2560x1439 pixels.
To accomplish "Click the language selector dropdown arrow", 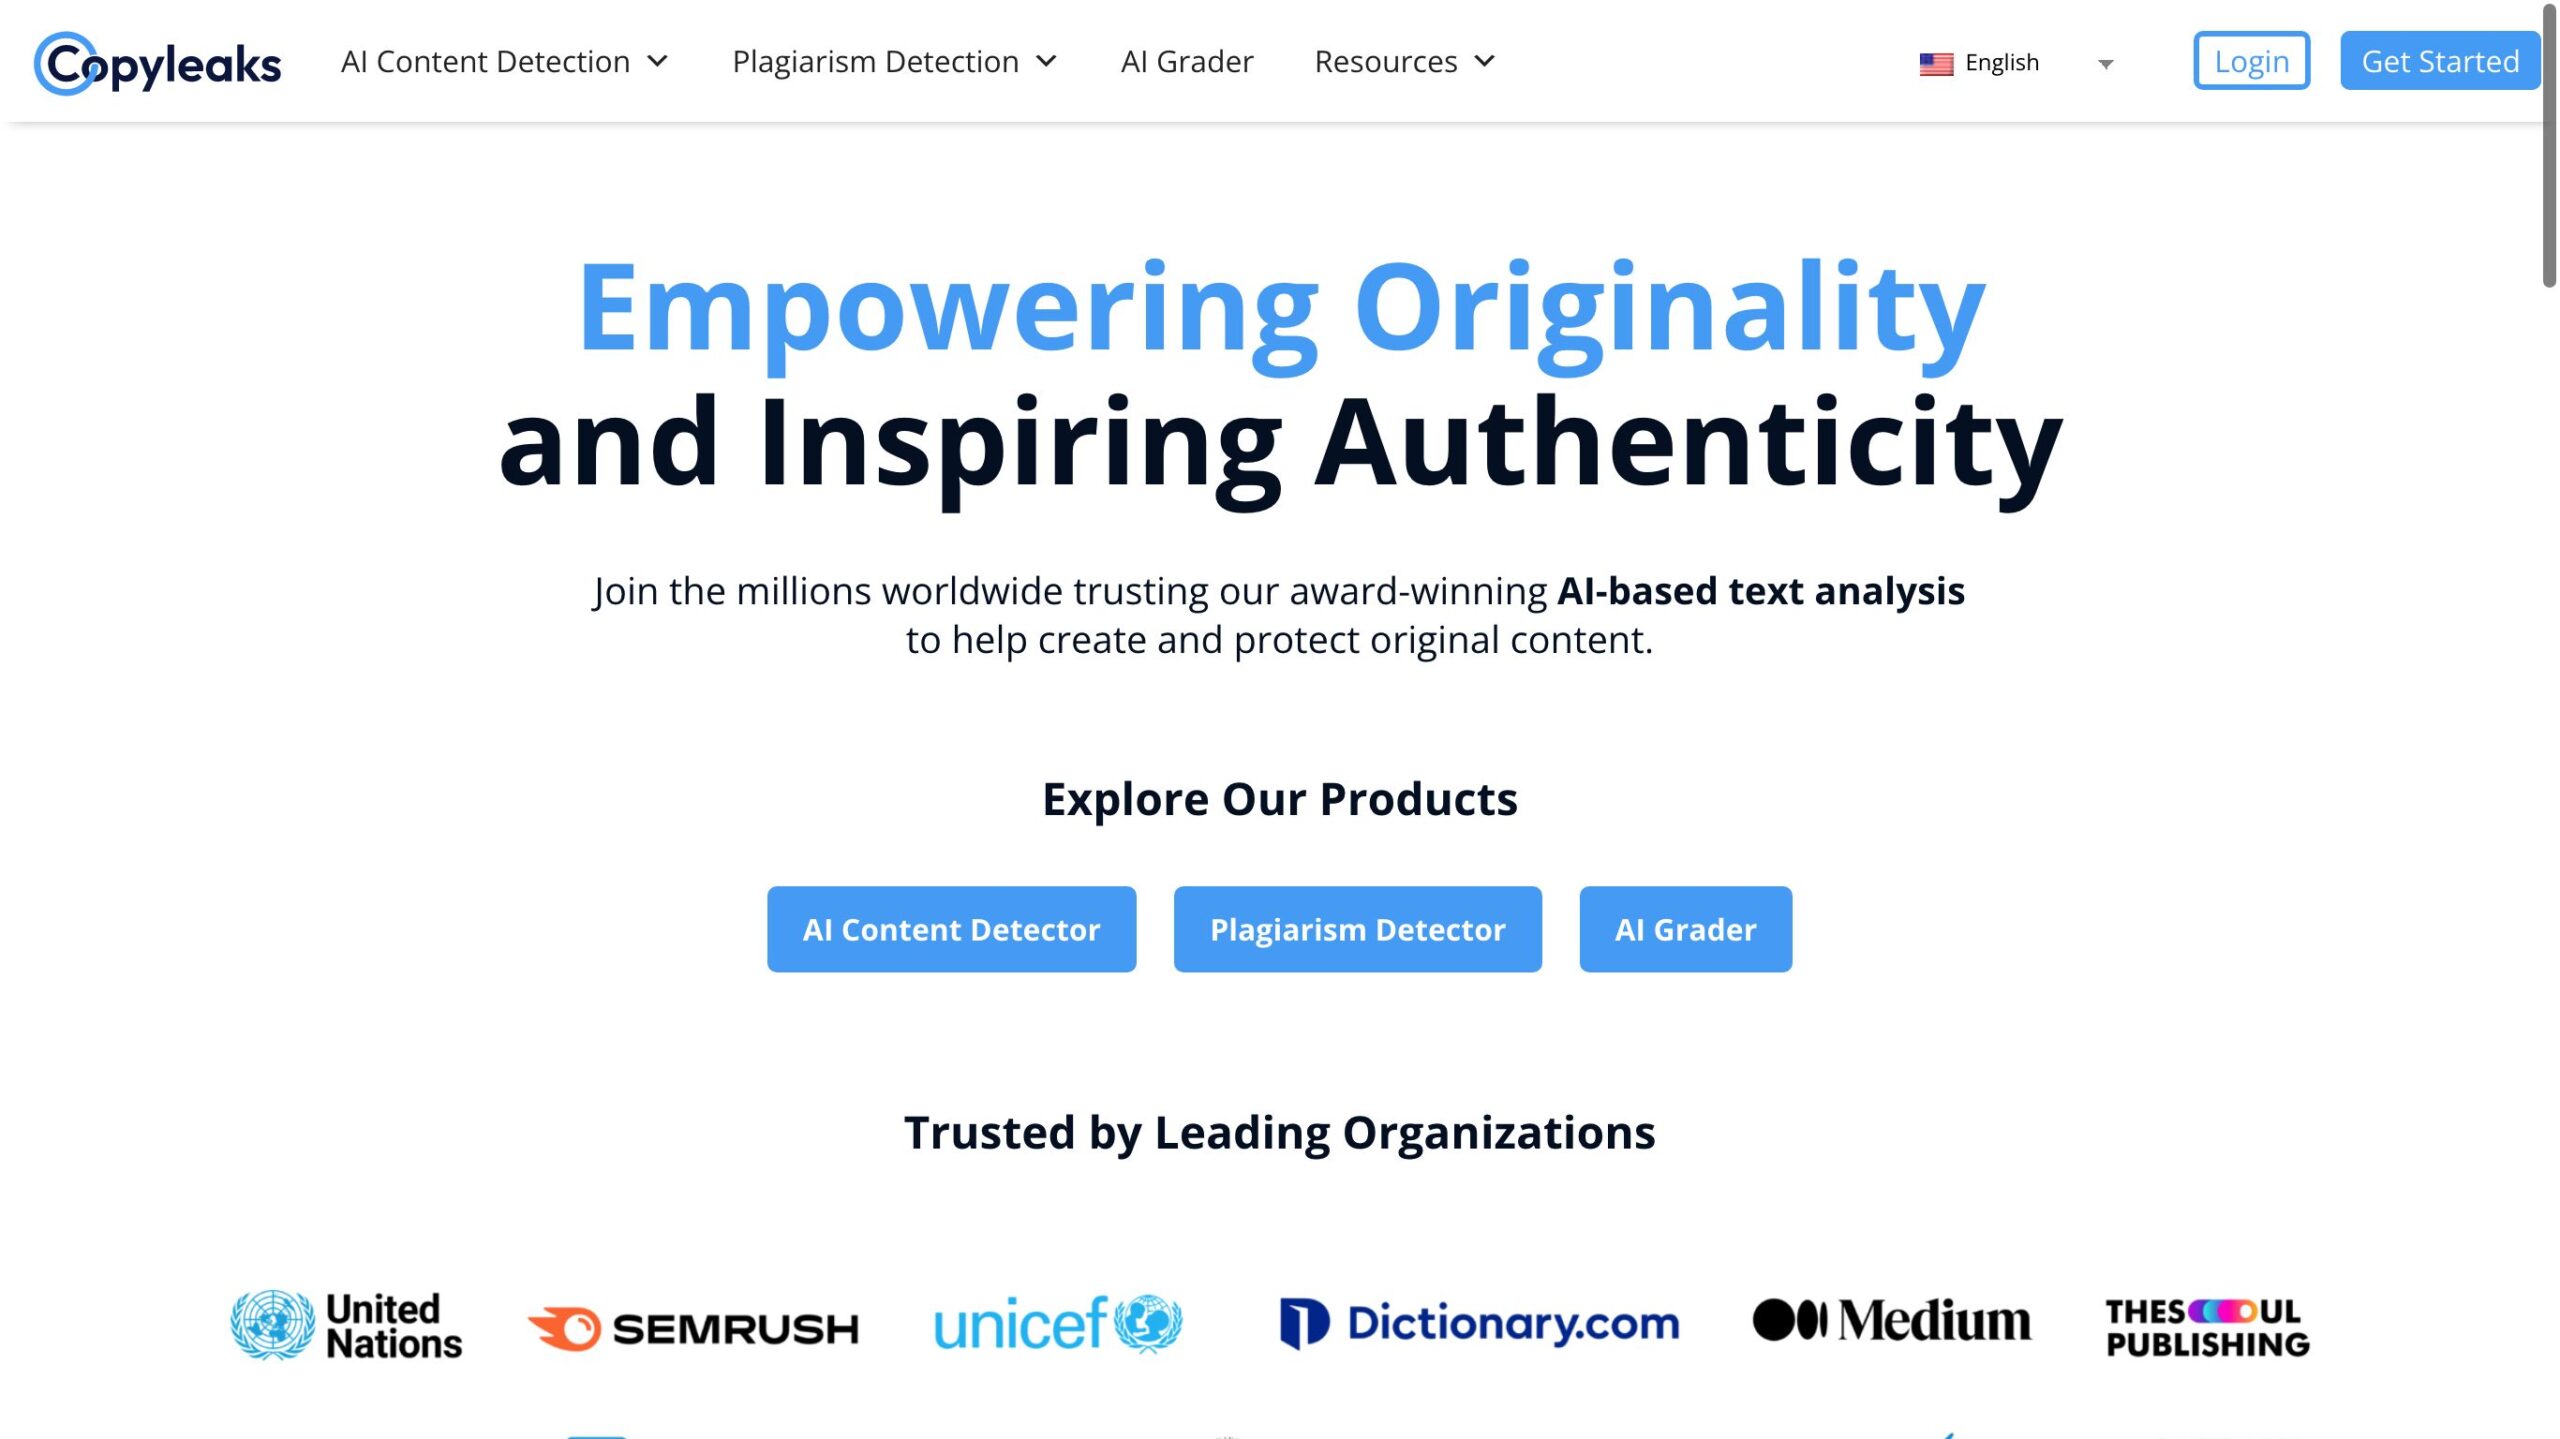I will (x=2108, y=62).
